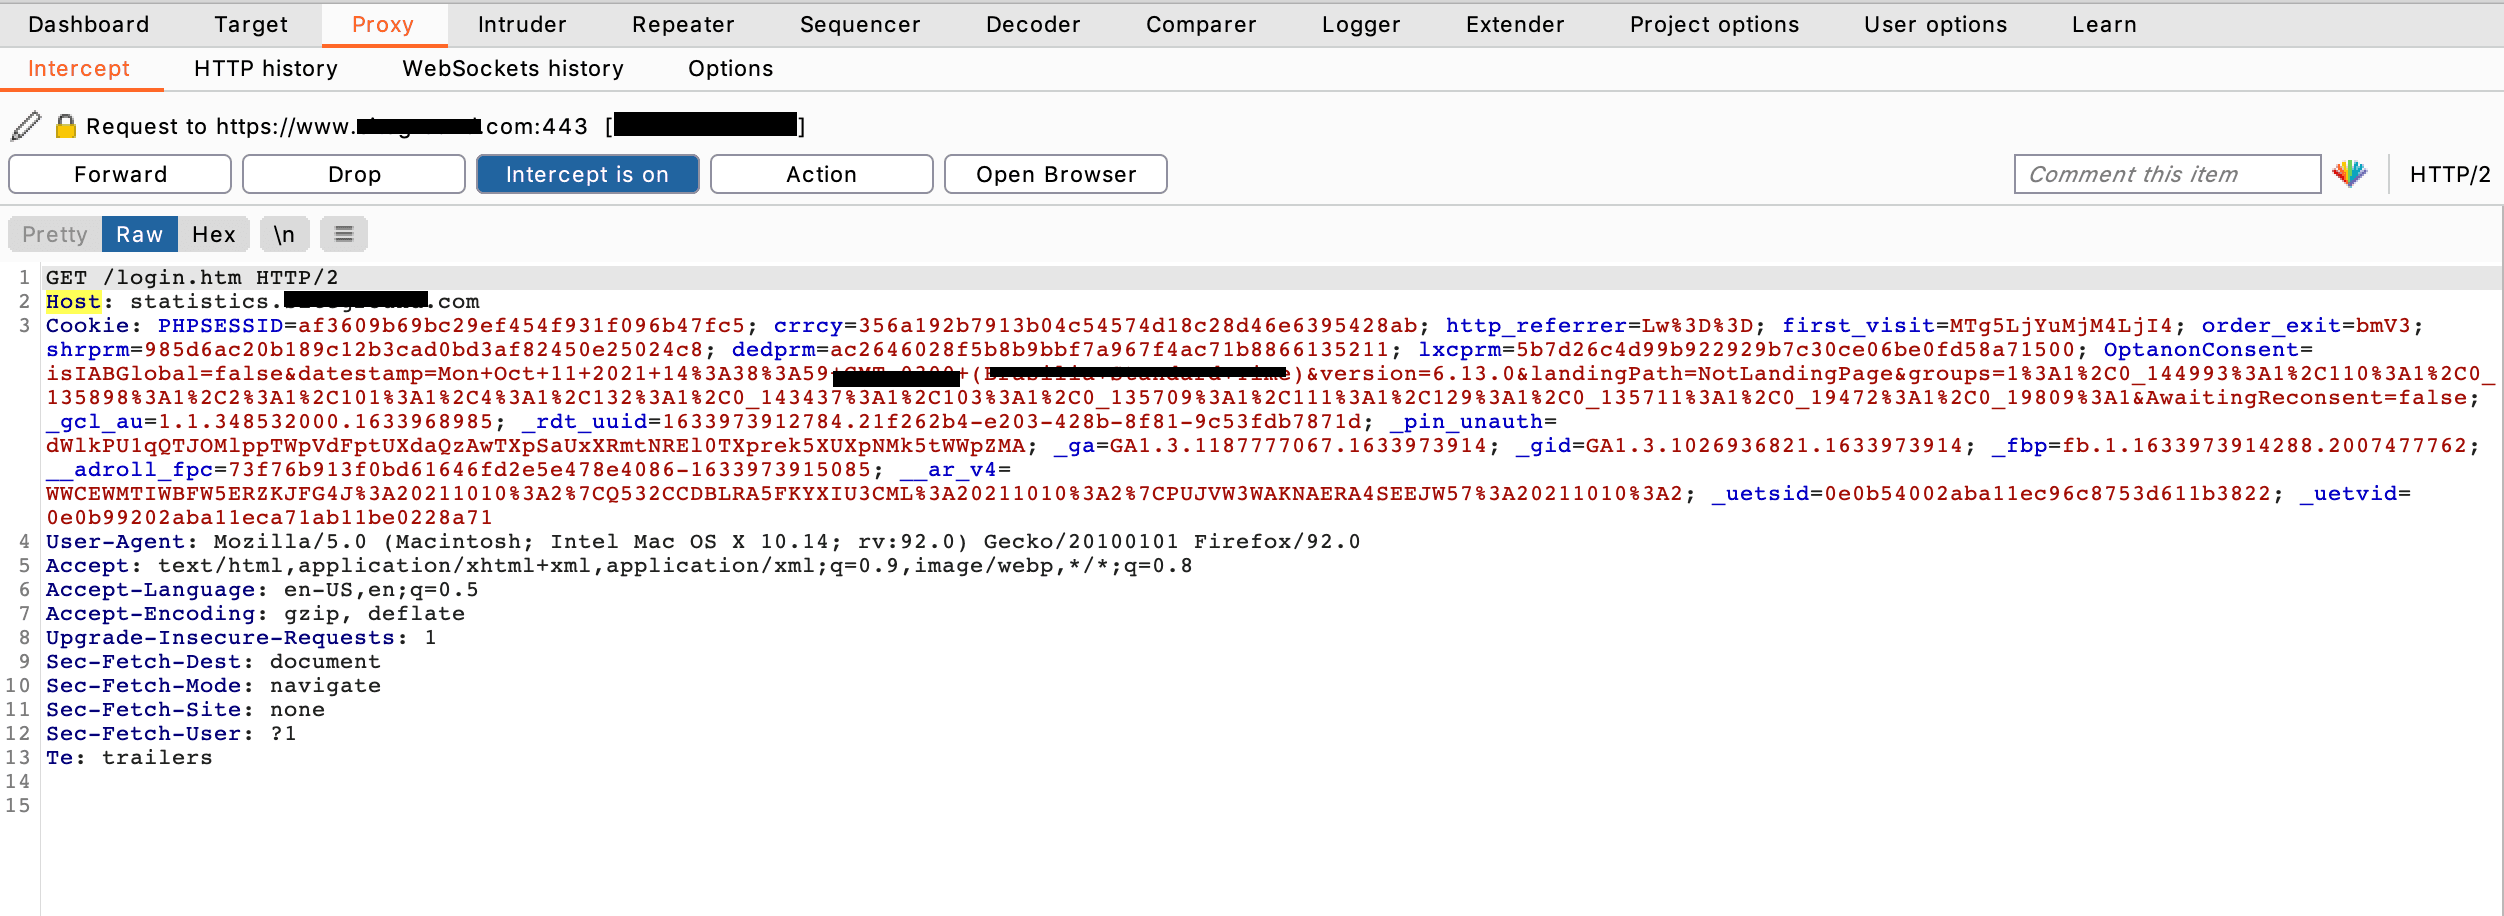Click the _rdt_uuid cookie name
This screenshot has width=2504, height=916.
click(x=585, y=421)
